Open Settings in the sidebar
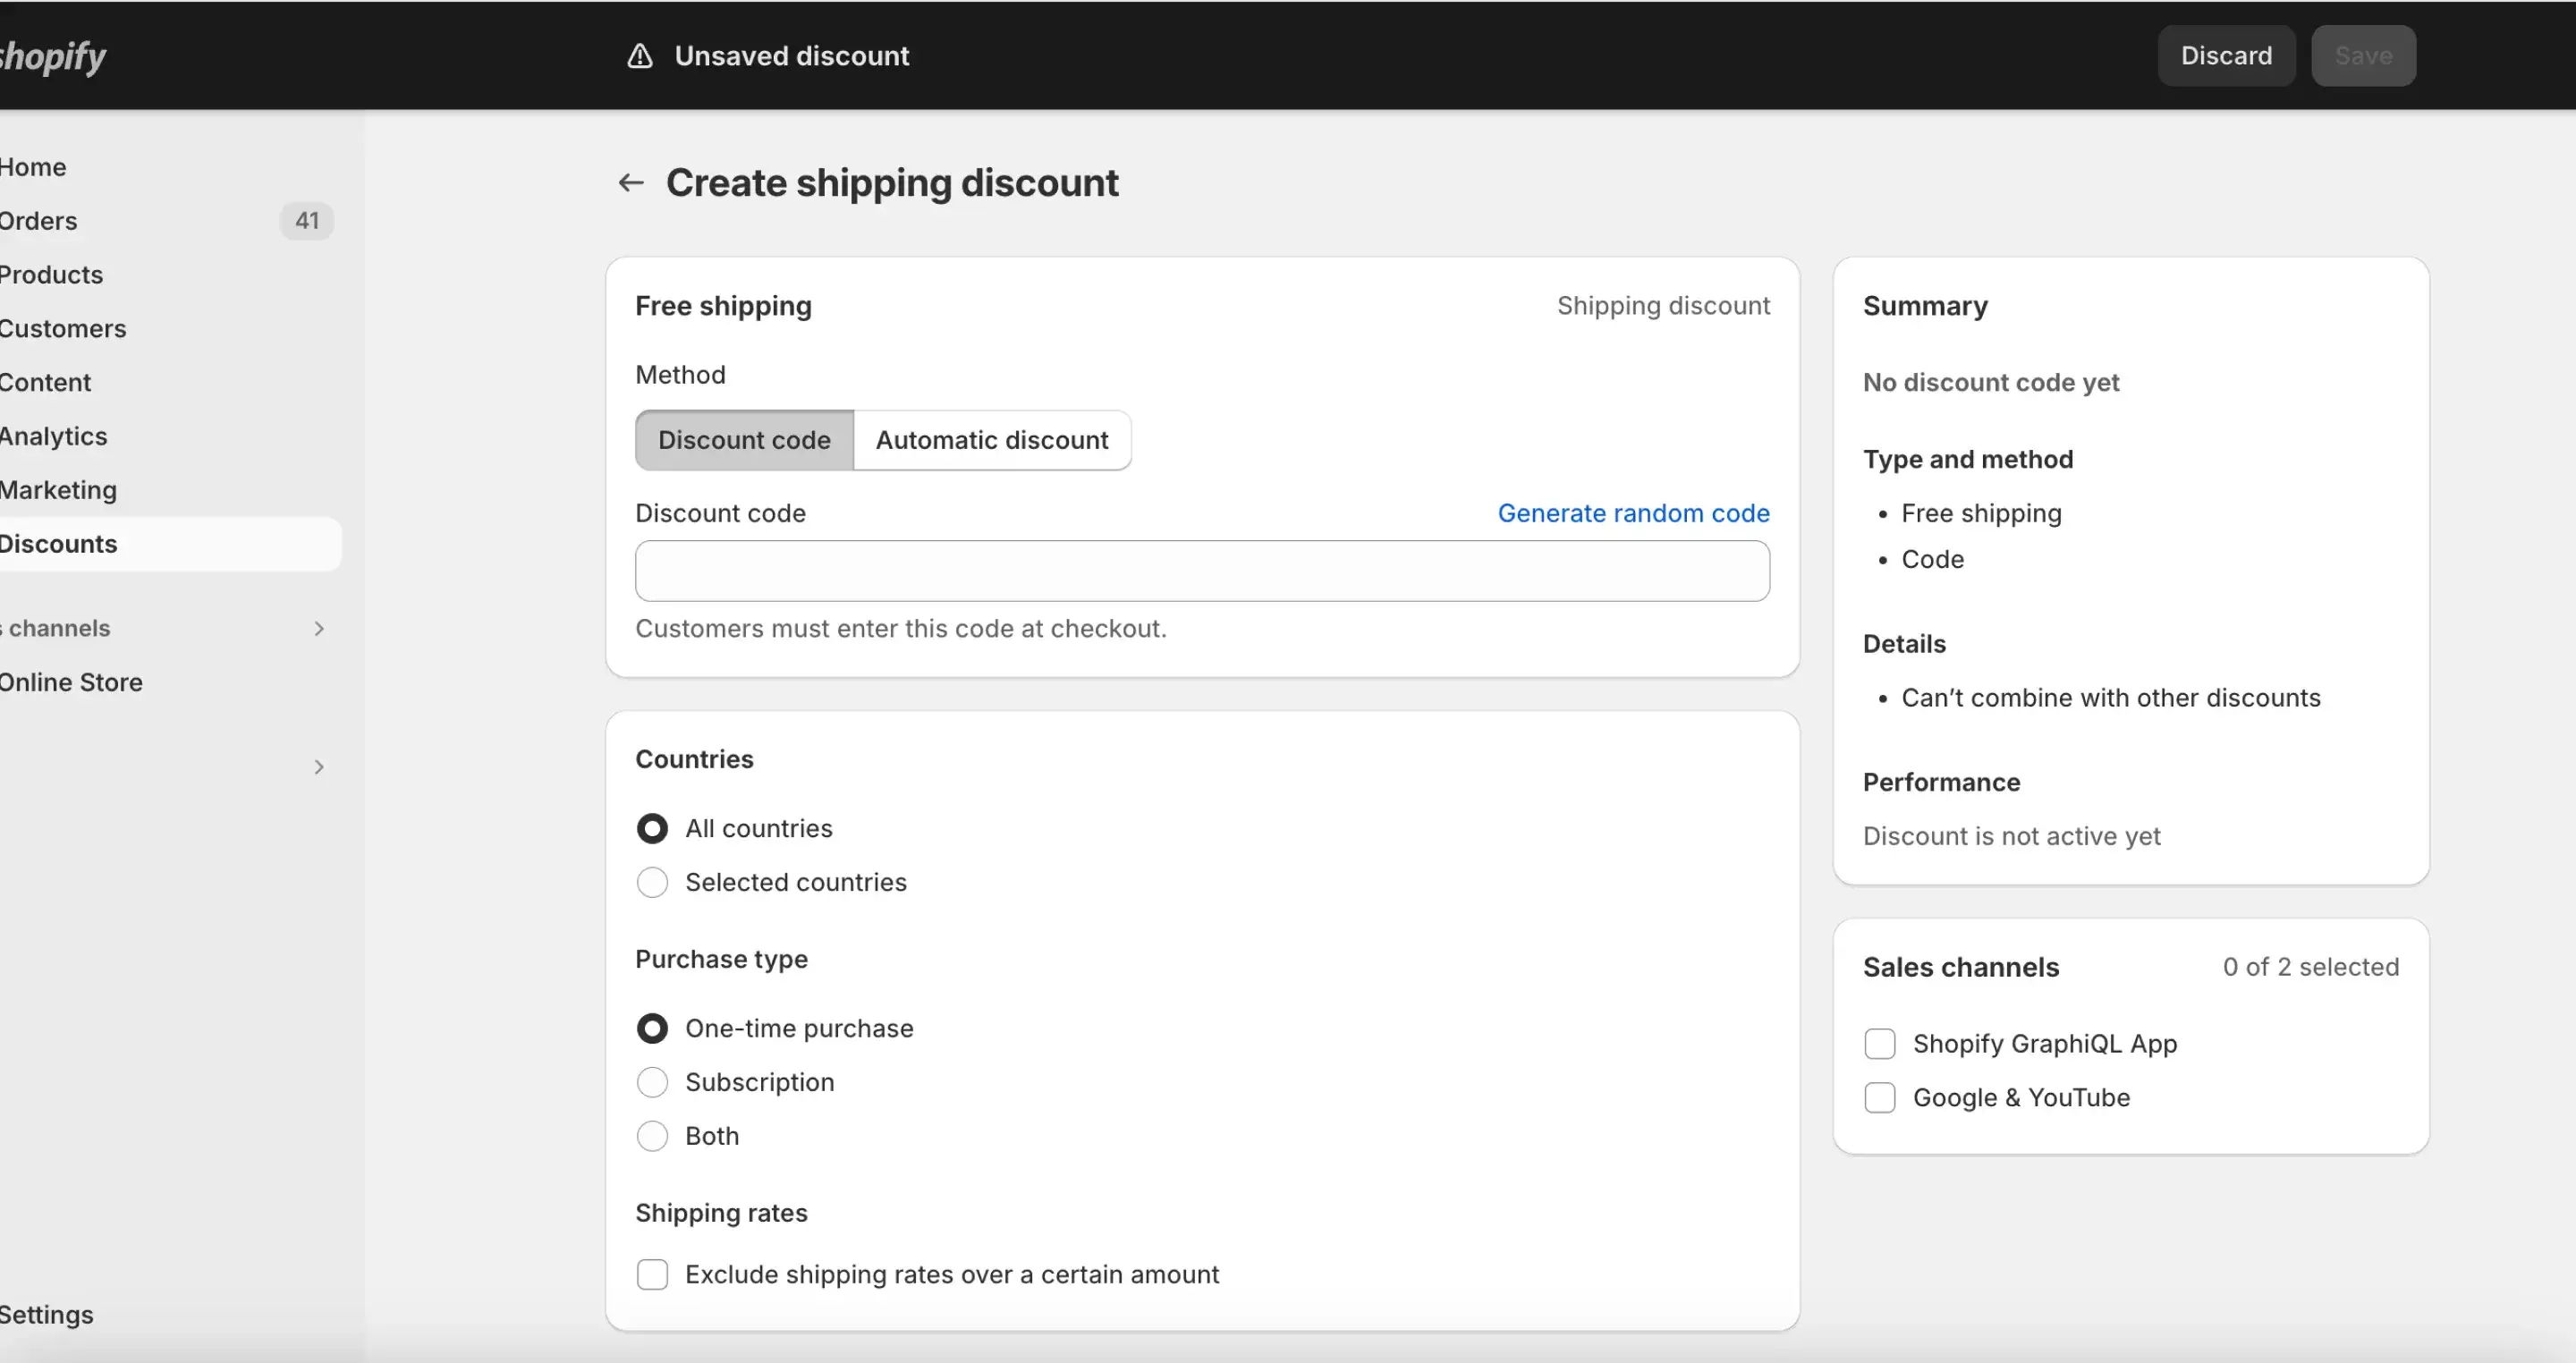 pos(46,1315)
